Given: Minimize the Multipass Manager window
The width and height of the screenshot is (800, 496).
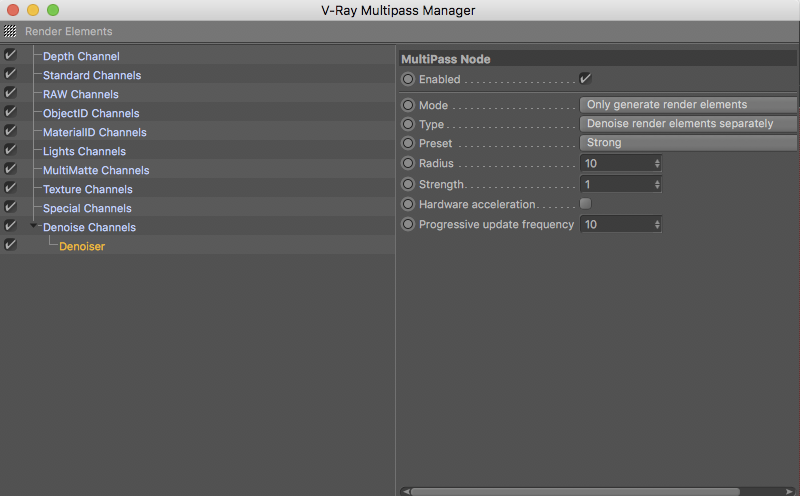Looking at the screenshot, I should [x=33, y=10].
